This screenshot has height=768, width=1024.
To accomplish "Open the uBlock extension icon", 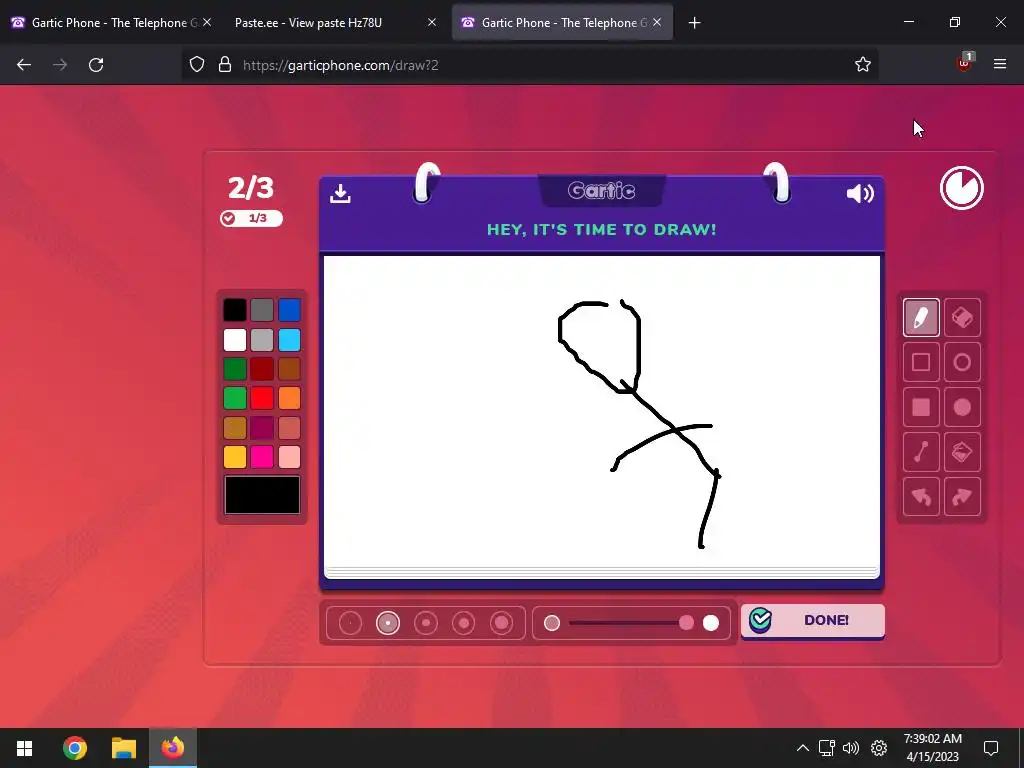I will point(965,63).
